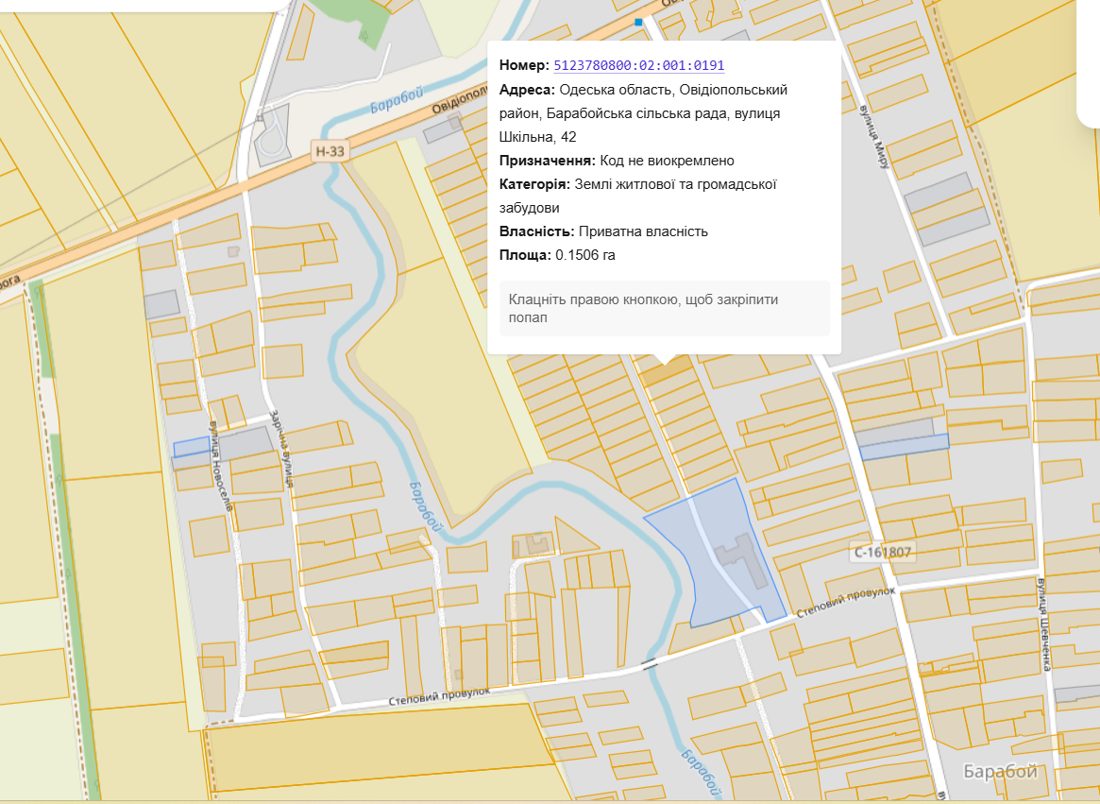Image resolution: width=1100 pixels, height=804 pixels.
Task: Click the C-161807 road shield
Action: click(x=883, y=552)
